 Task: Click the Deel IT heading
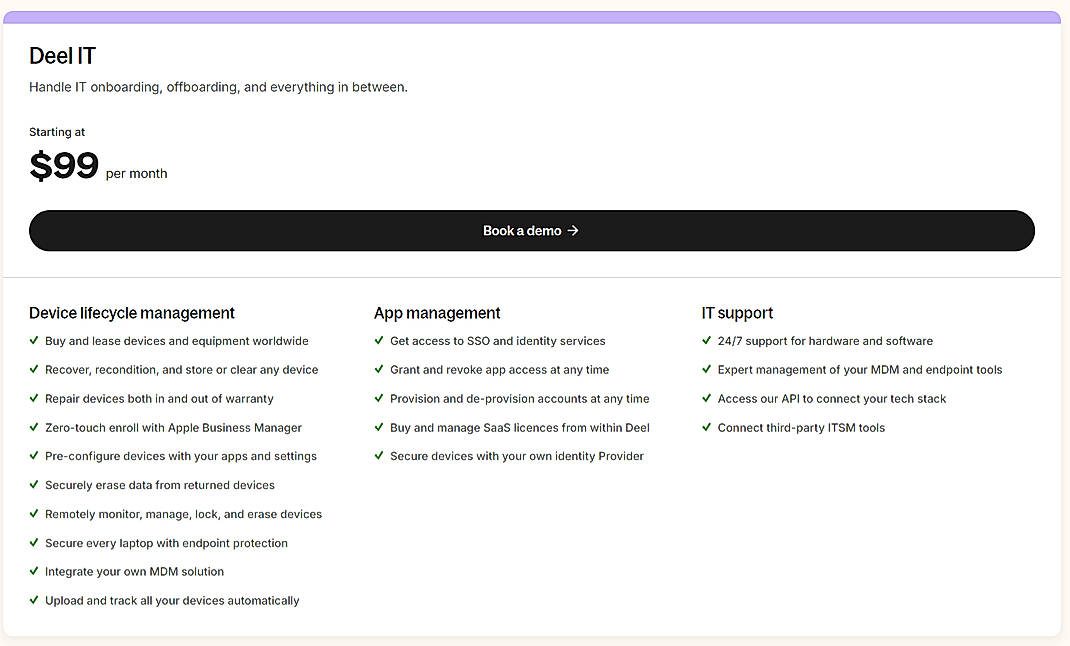pos(63,56)
